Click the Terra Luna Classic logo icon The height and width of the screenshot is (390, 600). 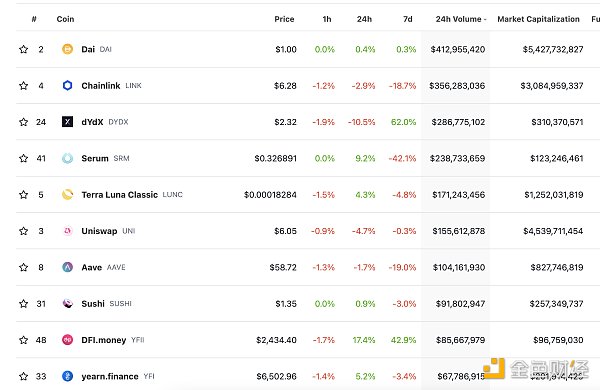tap(67, 194)
